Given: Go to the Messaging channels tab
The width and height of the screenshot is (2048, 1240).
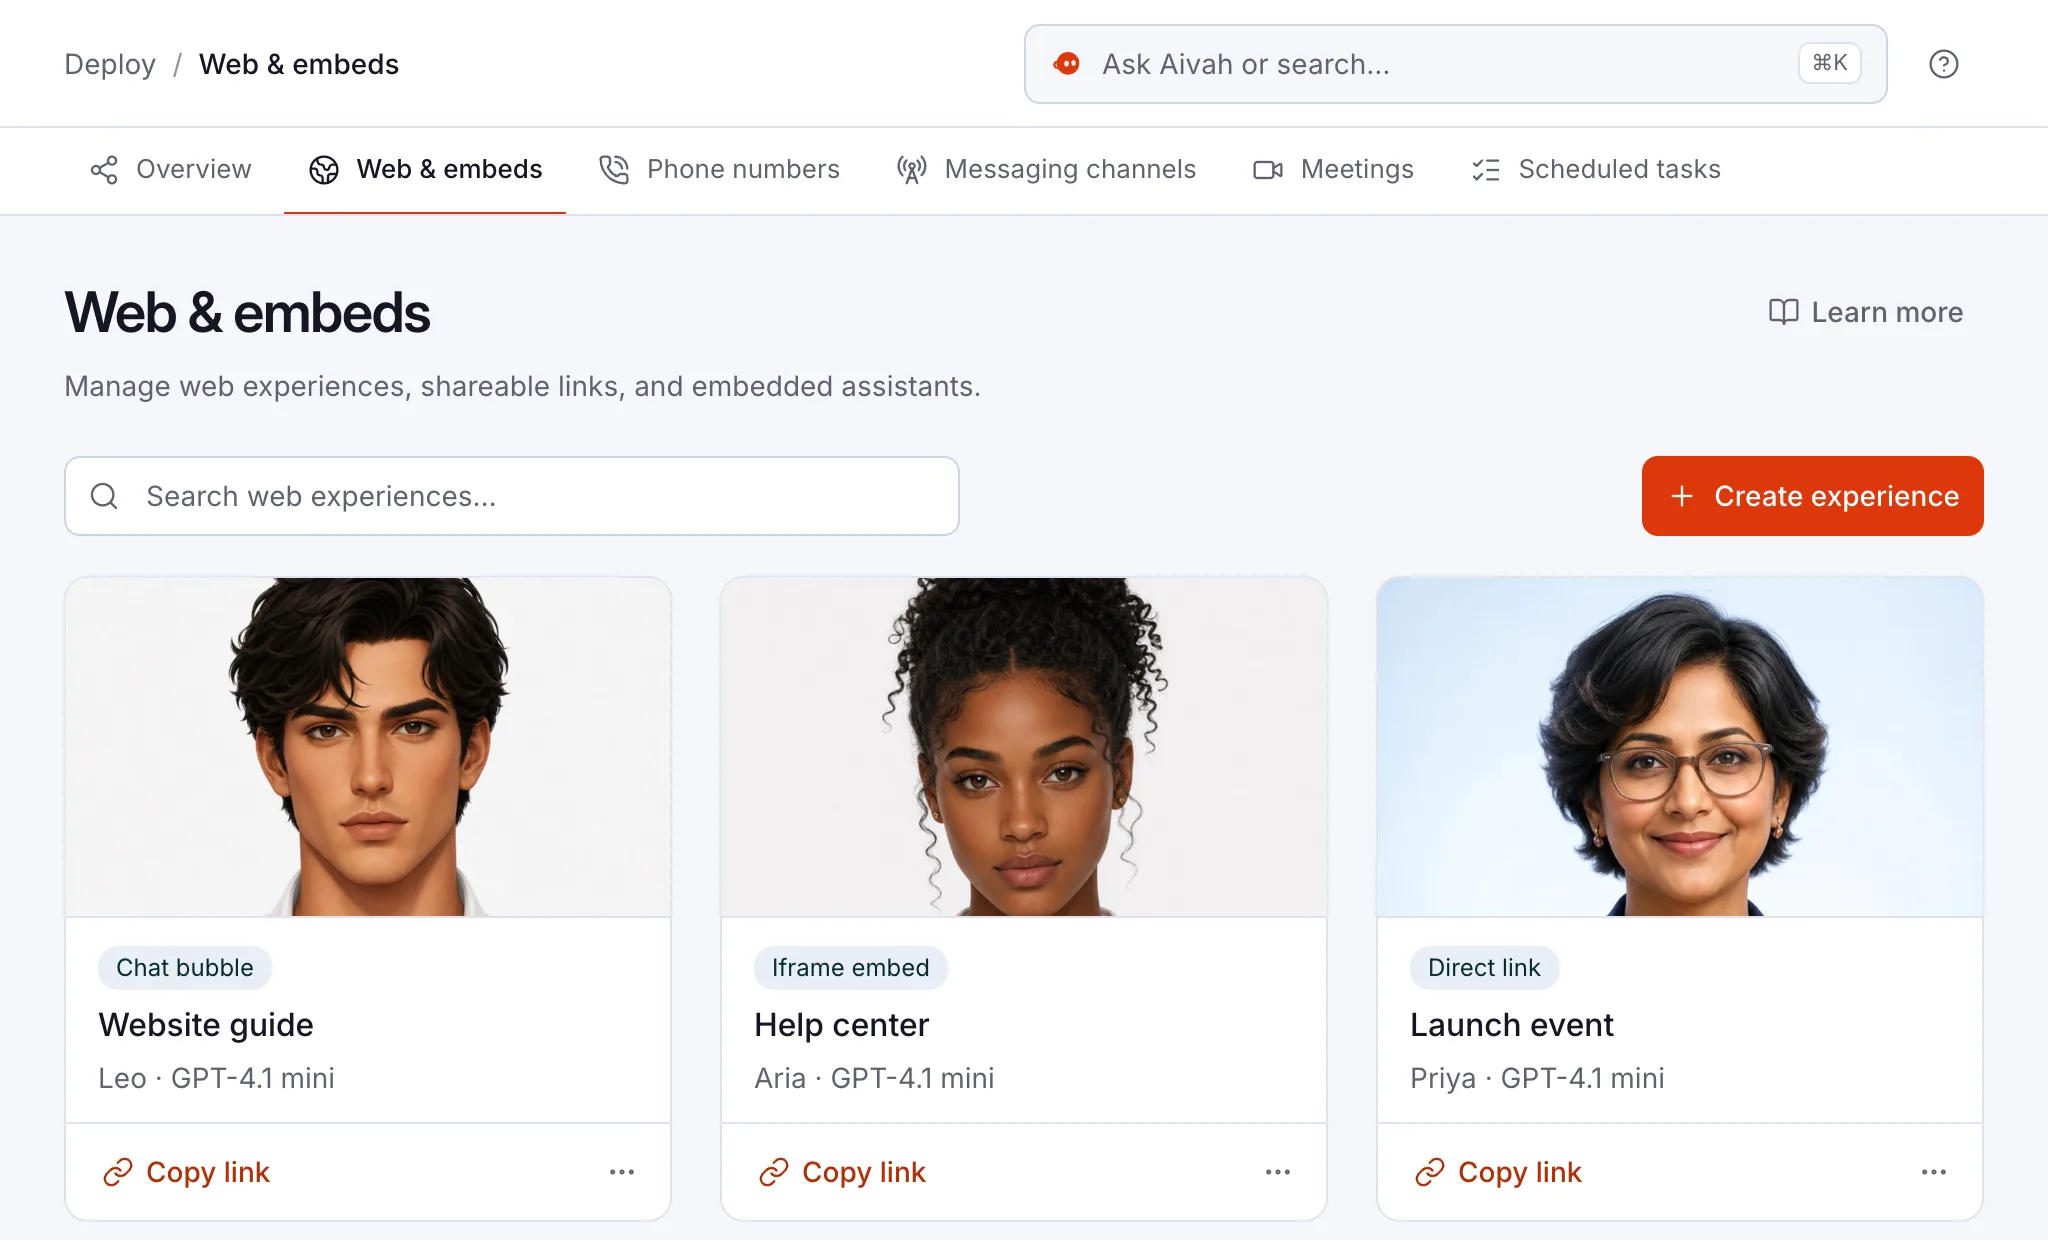Looking at the screenshot, I should point(1046,170).
